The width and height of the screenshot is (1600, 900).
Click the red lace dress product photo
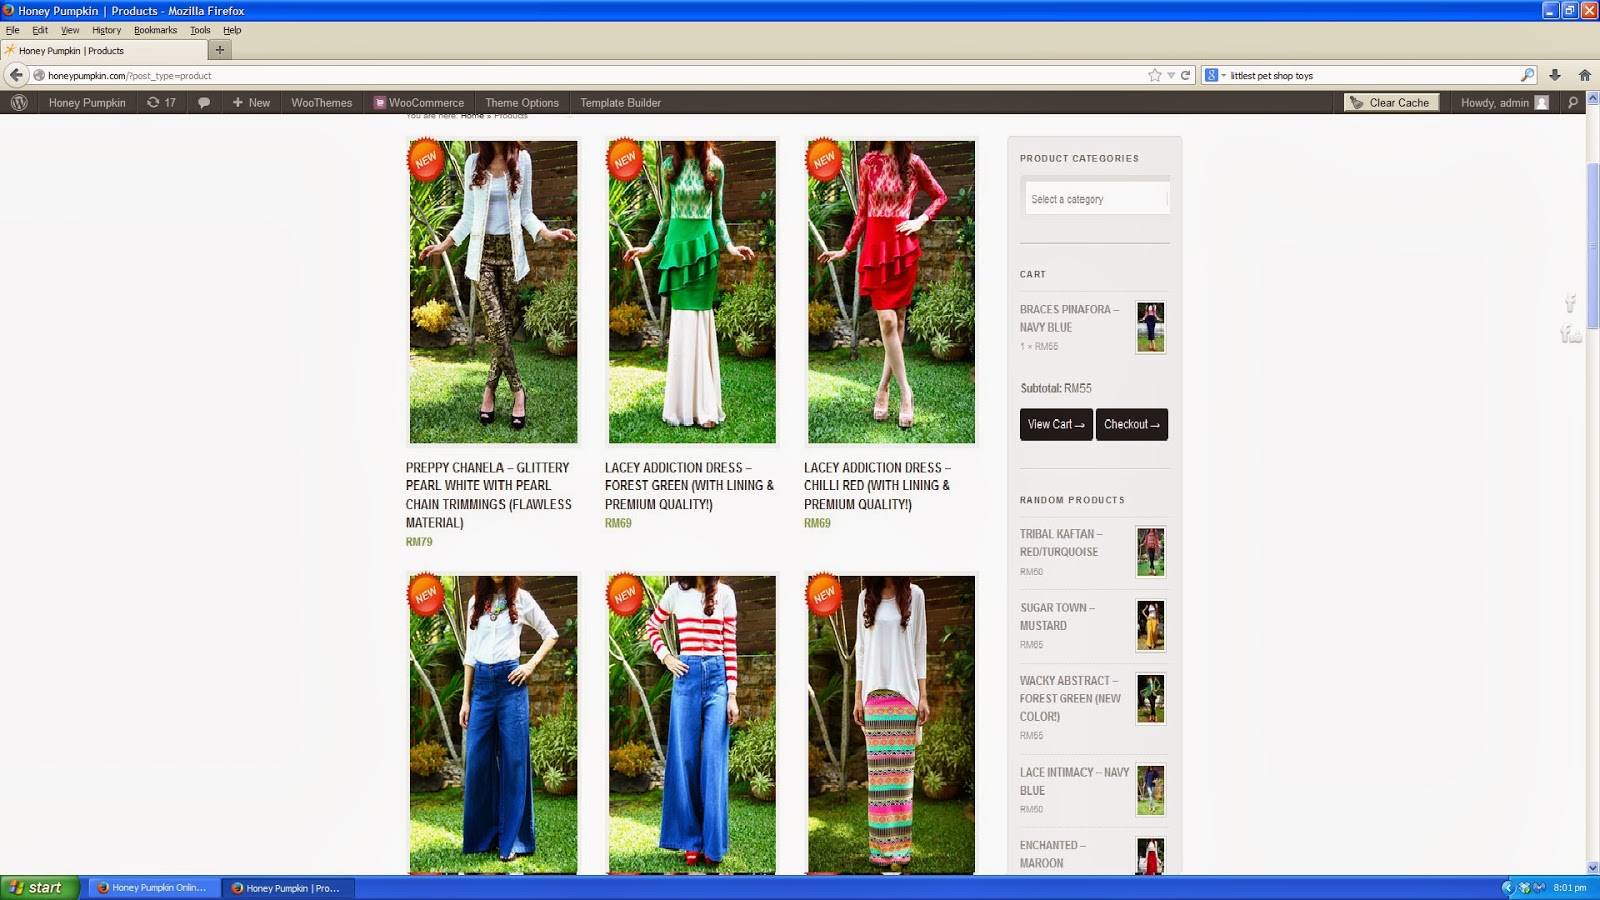coord(891,291)
